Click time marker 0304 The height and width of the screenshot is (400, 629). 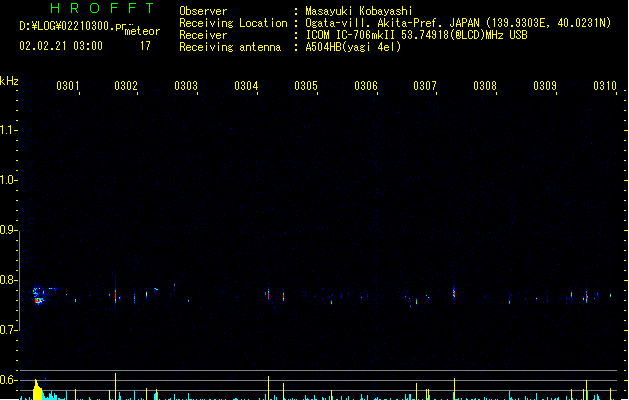tap(246, 85)
